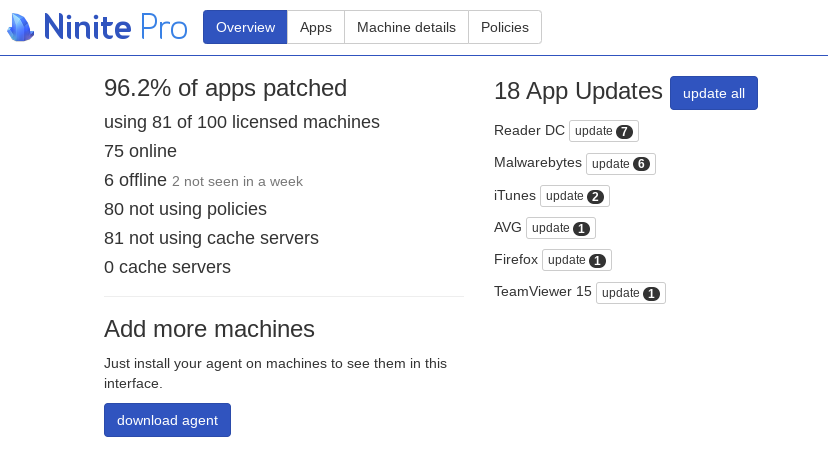
Task: Update Malwarebytes on 6 machines
Action: click(x=620, y=164)
